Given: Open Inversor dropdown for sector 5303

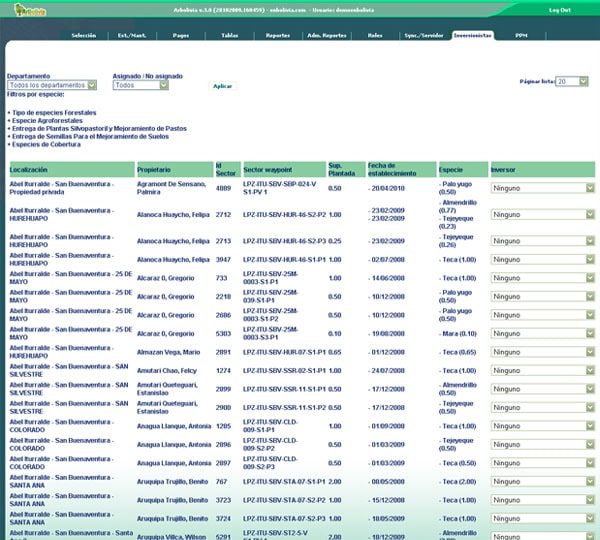Looking at the screenshot, I should 543,333.
